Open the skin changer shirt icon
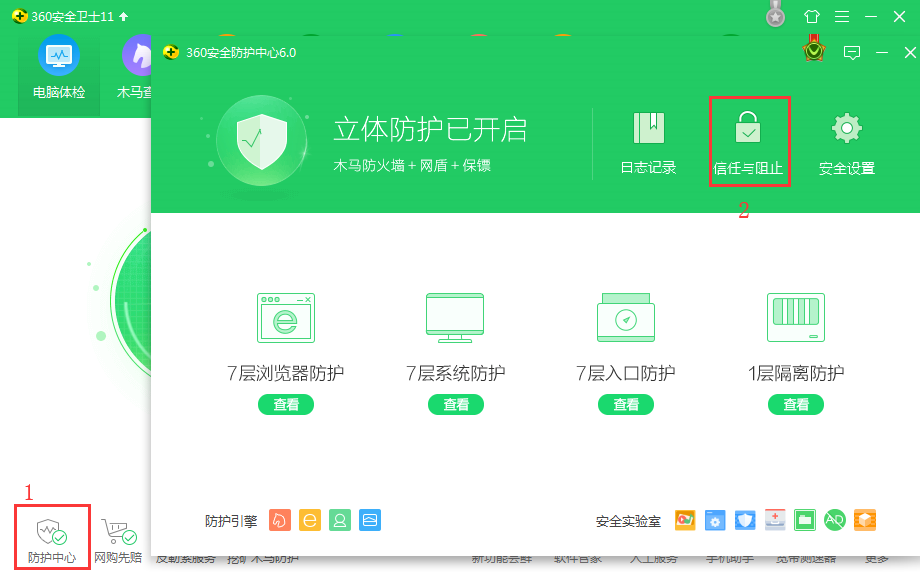Screen dimensions: 920x580 pyautogui.click(x=811, y=17)
